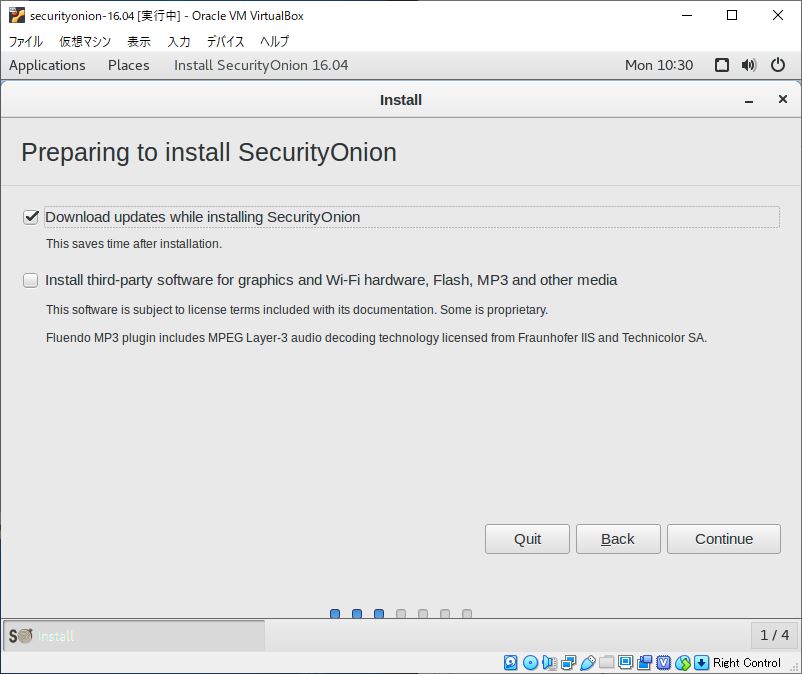Open the ヘルプ menu
The height and width of the screenshot is (674, 802).
pos(275,41)
